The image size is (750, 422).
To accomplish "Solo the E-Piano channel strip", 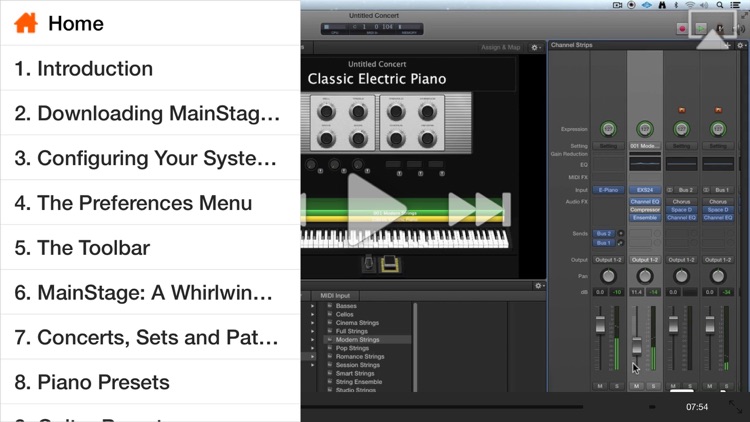I will 617,386.
